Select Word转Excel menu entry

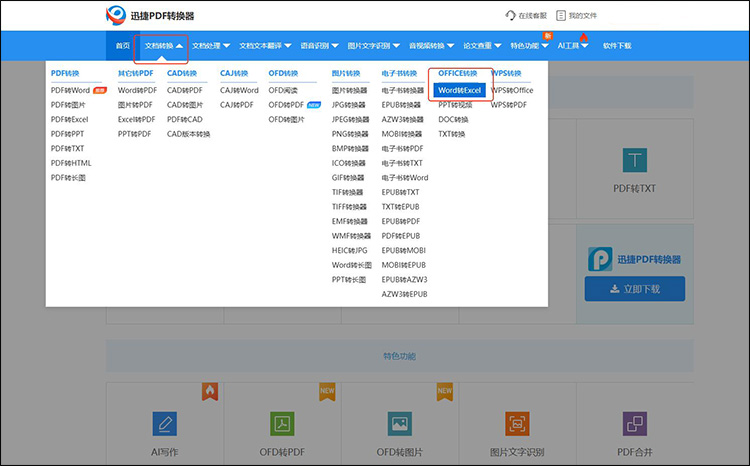click(459, 90)
